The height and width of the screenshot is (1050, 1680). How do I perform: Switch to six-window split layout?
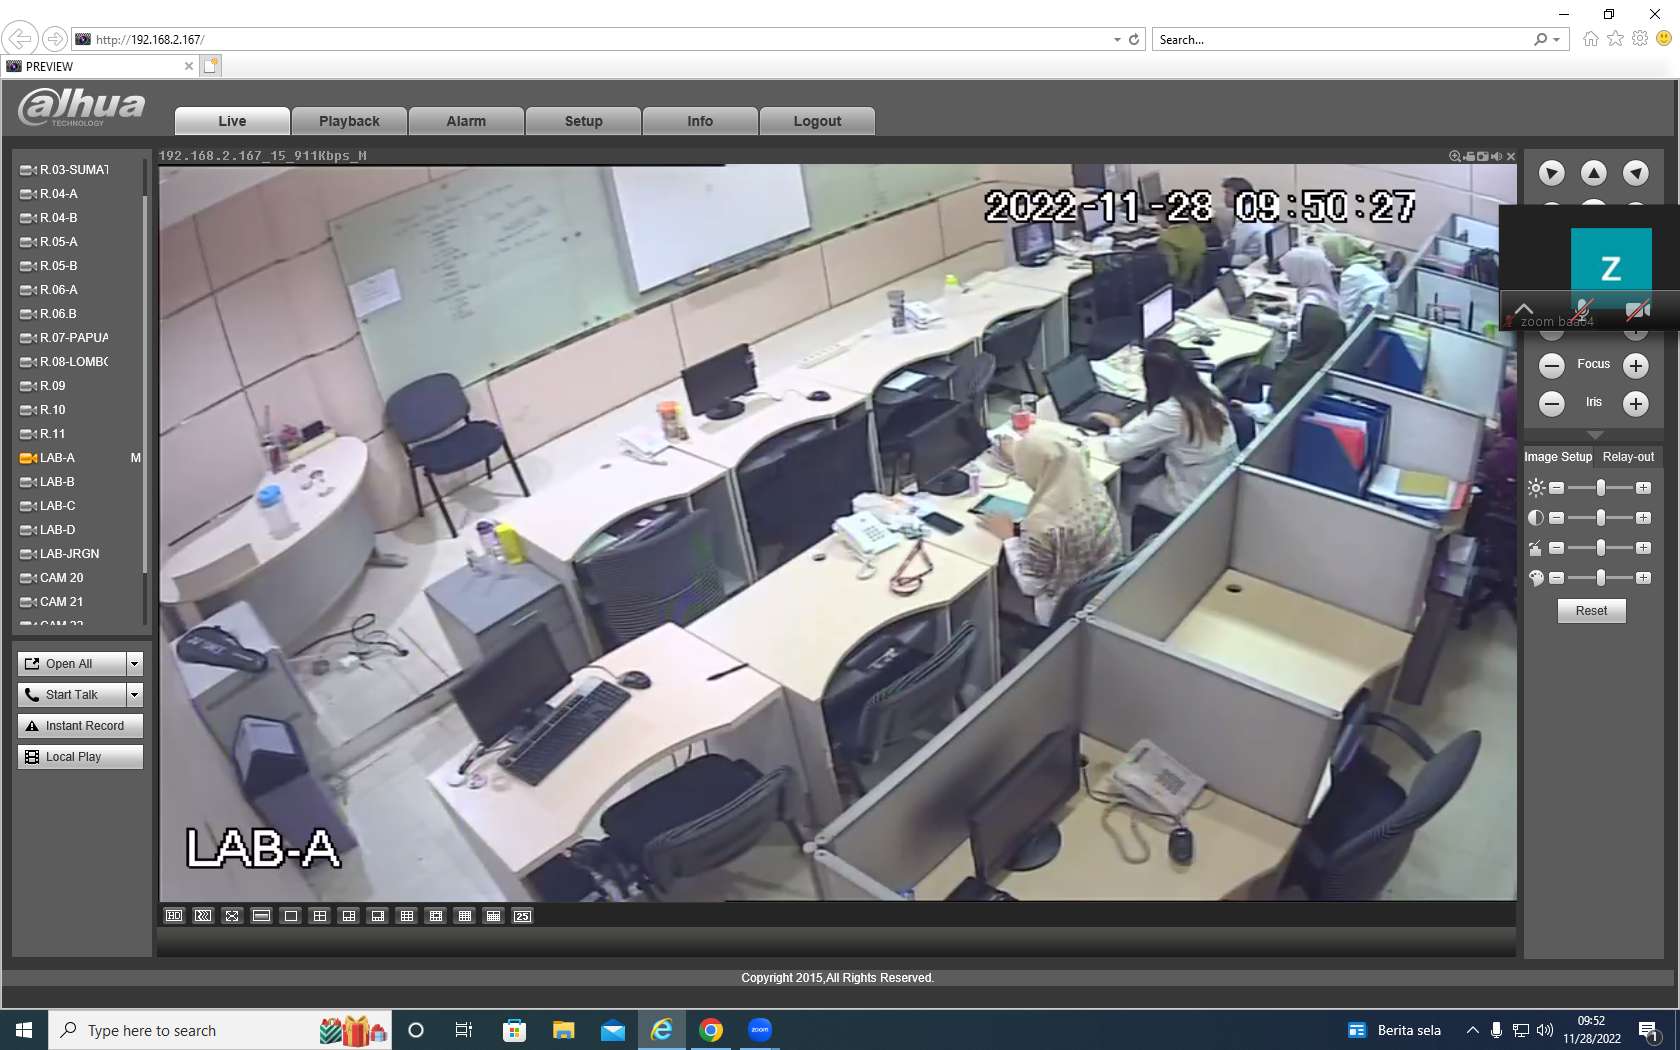[x=348, y=916]
